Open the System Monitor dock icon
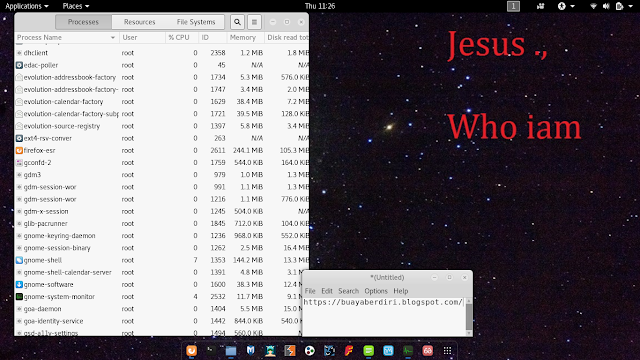 coord(408,350)
